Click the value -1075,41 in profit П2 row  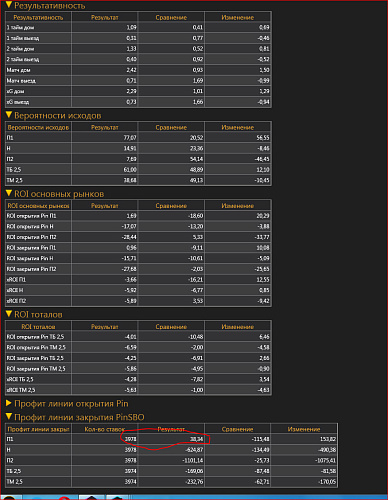tap(326, 460)
